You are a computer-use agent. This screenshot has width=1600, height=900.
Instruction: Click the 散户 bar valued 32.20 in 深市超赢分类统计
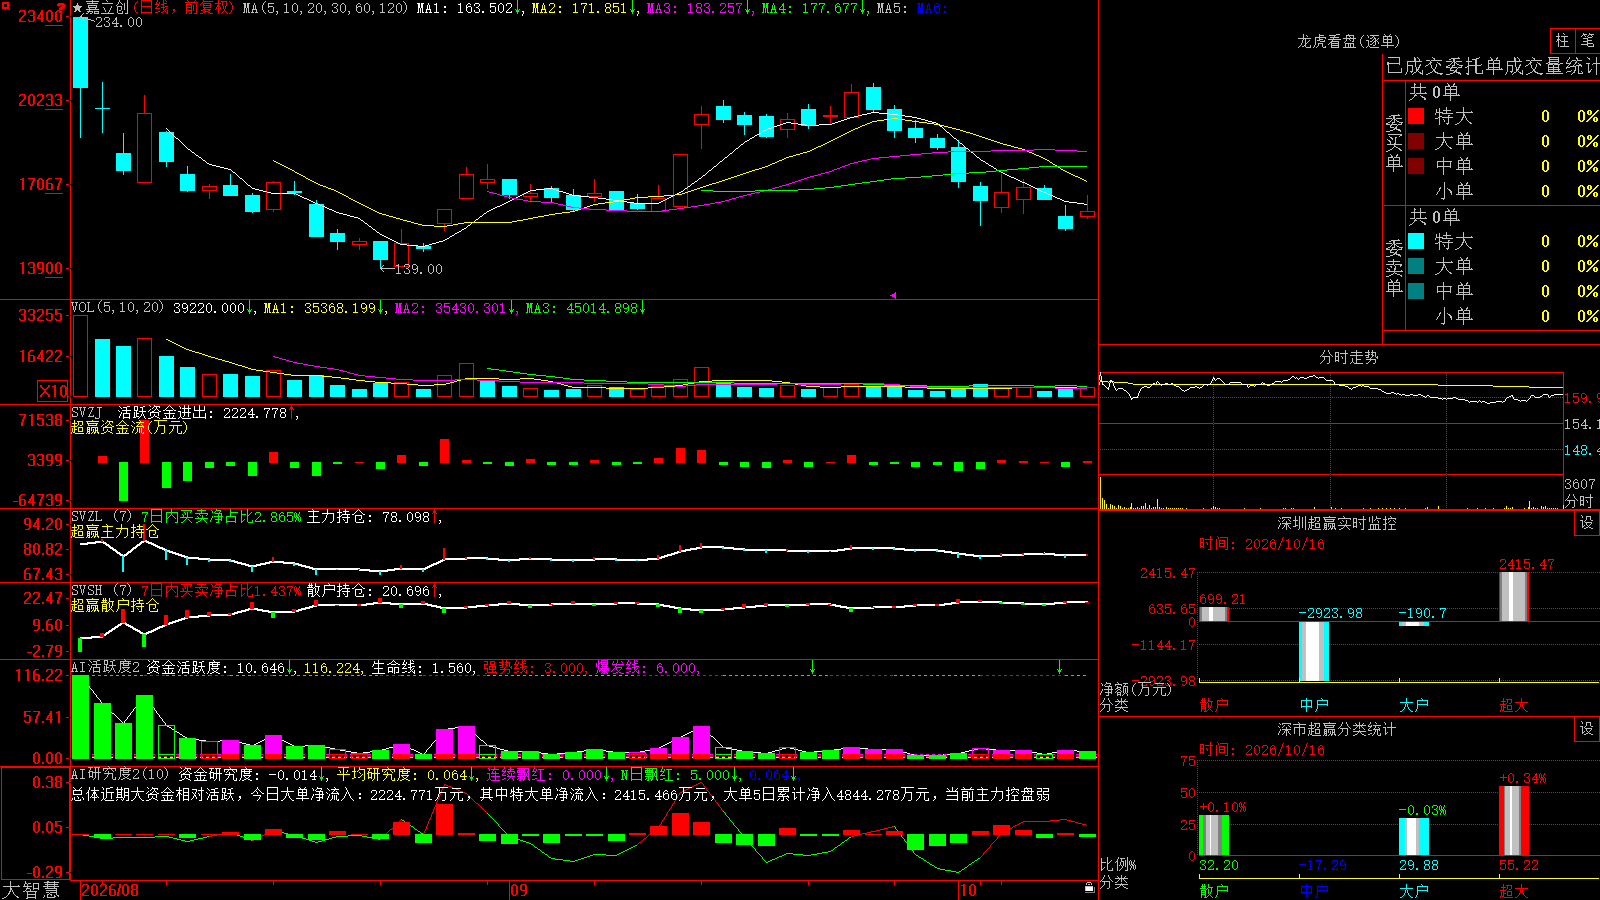point(1214,835)
